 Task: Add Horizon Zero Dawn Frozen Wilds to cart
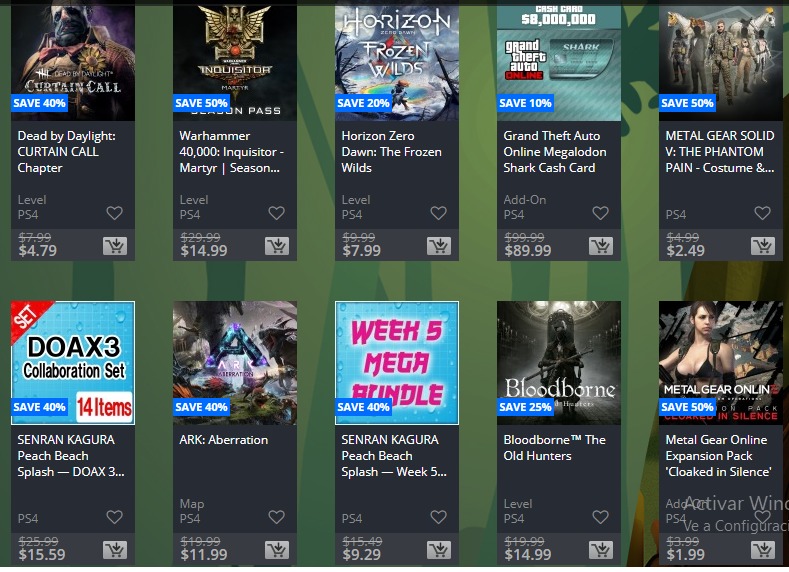pyautogui.click(x=439, y=246)
